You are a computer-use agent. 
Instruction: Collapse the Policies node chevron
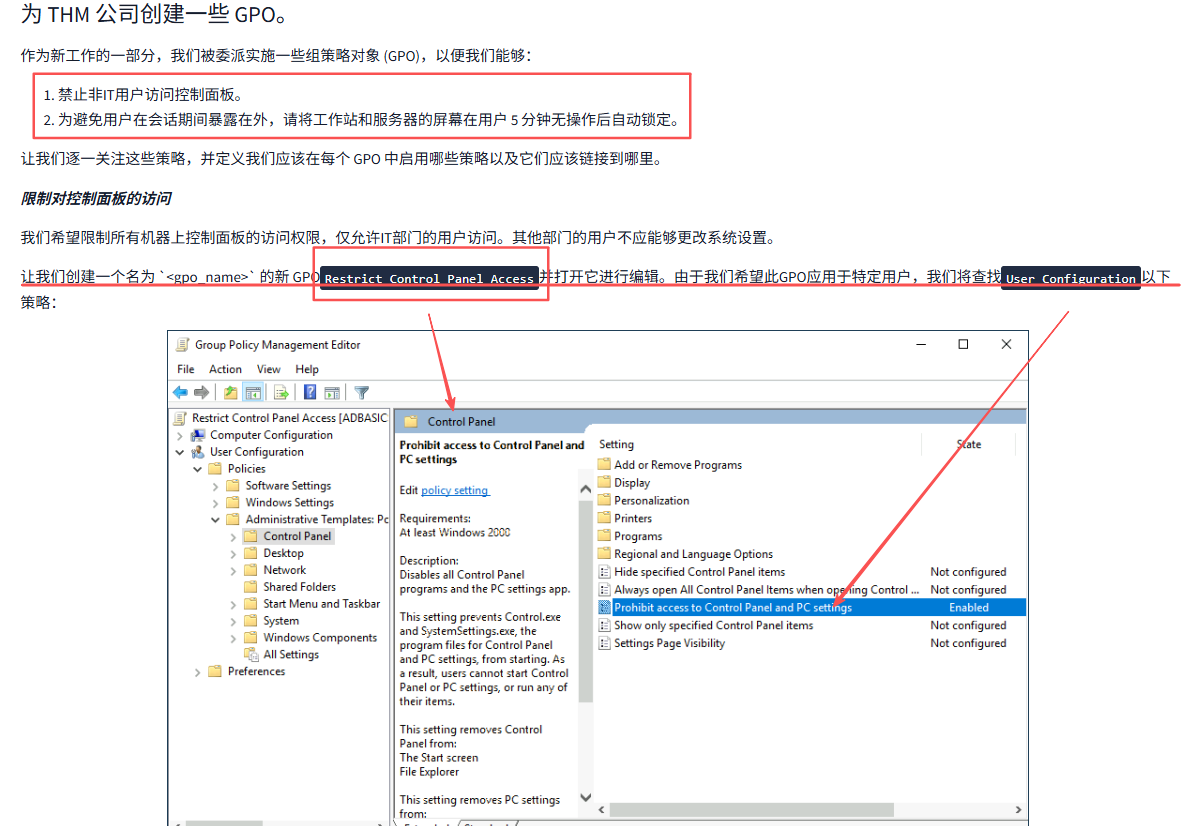point(198,469)
